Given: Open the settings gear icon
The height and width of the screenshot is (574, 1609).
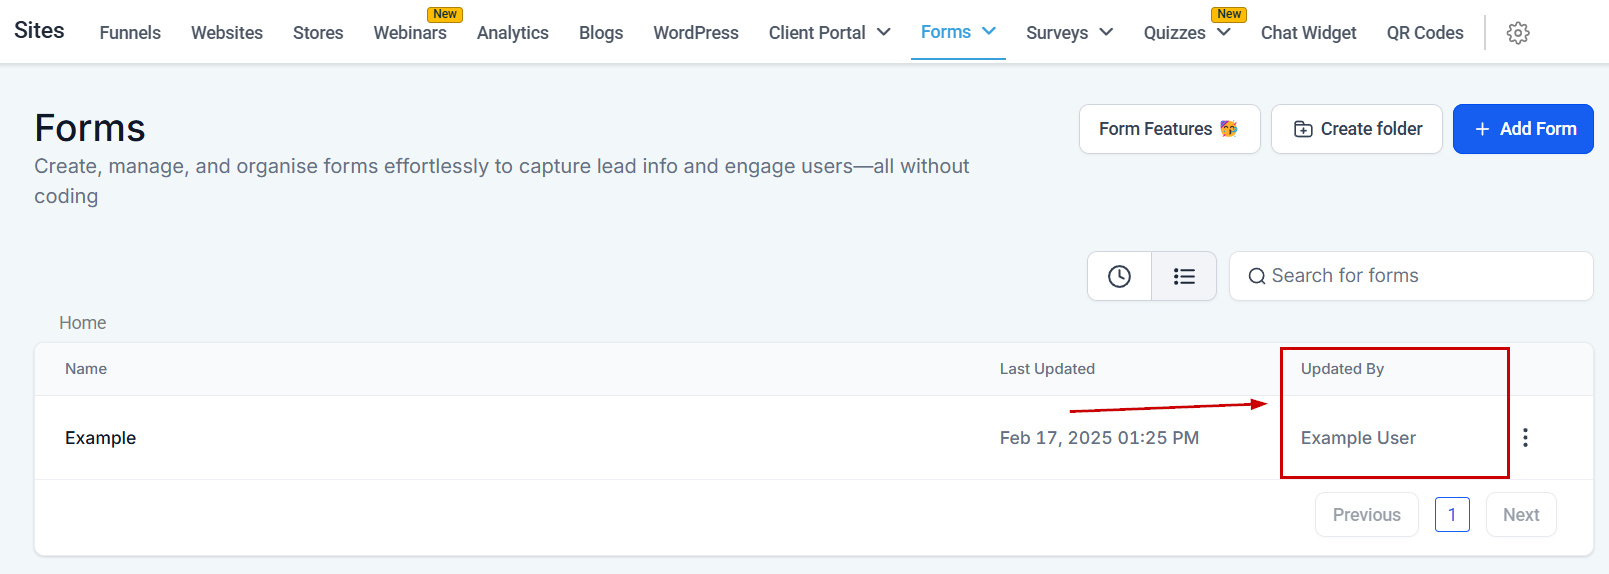Looking at the screenshot, I should [x=1517, y=33].
